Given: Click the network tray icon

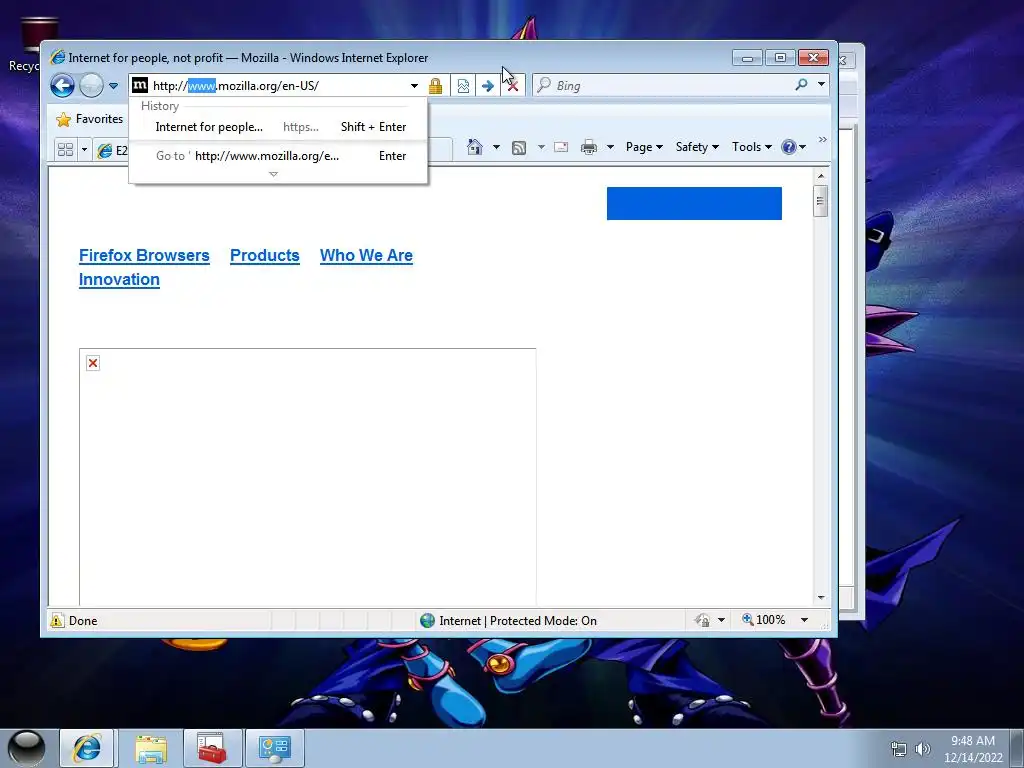Looking at the screenshot, I should click(x=899, y=749).
